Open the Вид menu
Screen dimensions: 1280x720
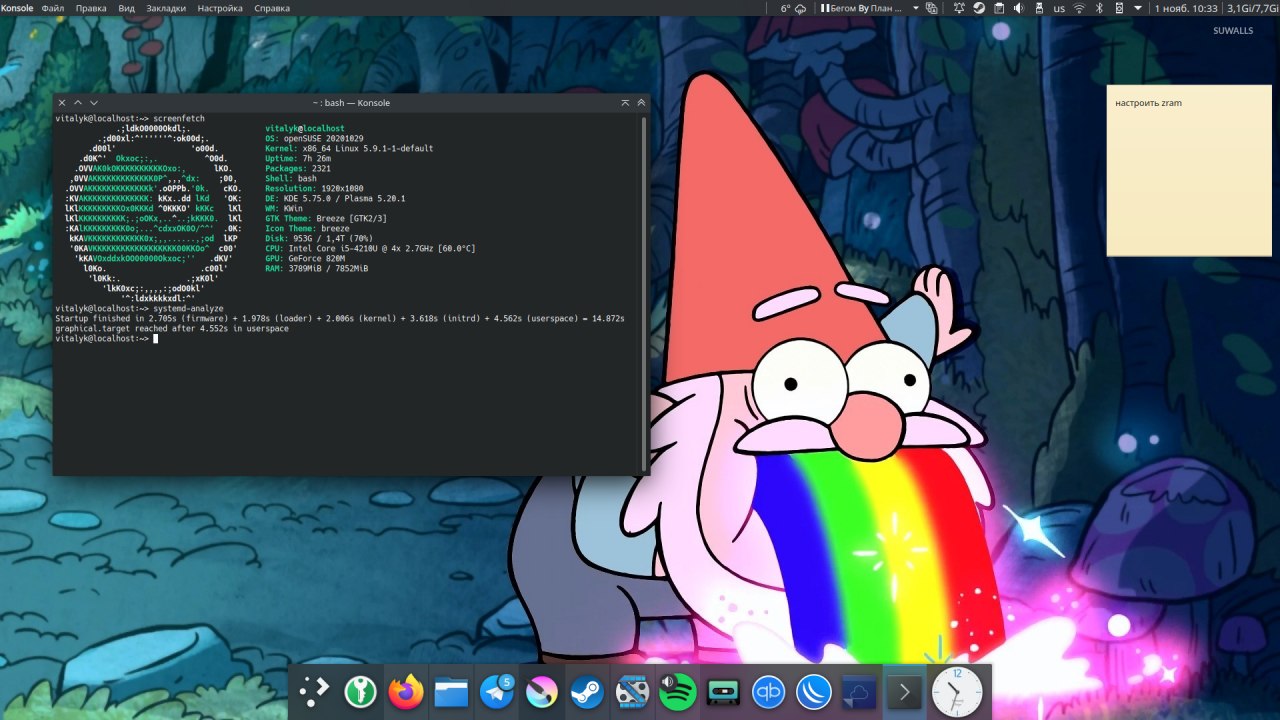coord(127,8)
